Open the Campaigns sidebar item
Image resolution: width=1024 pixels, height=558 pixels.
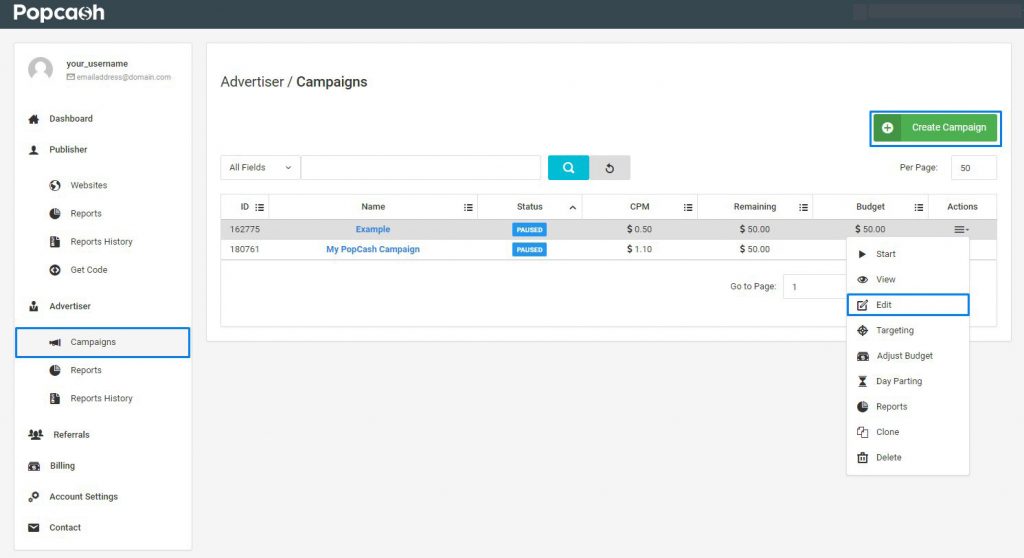point(103,342)
